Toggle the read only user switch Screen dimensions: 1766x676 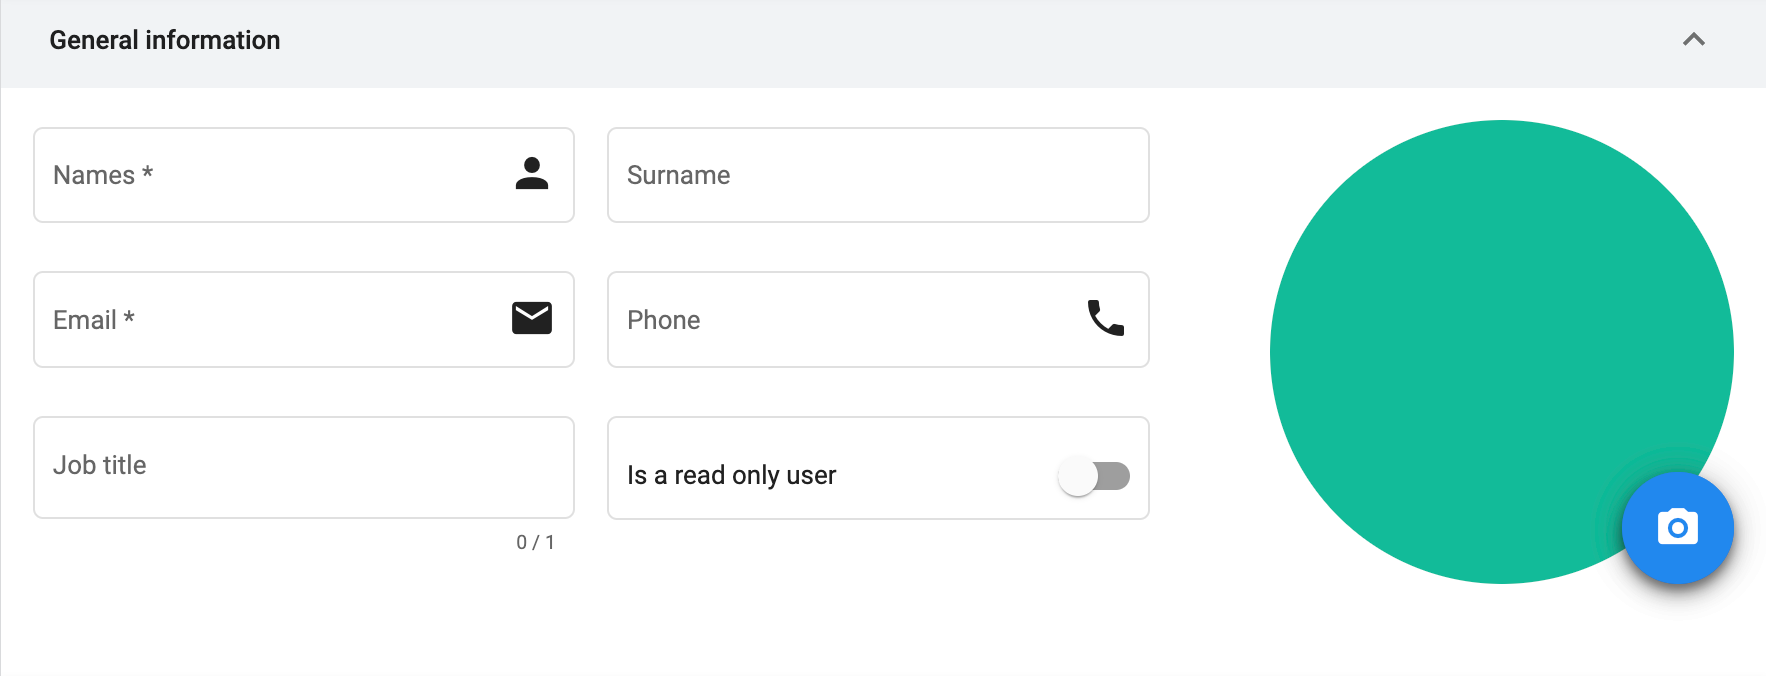1094,476
